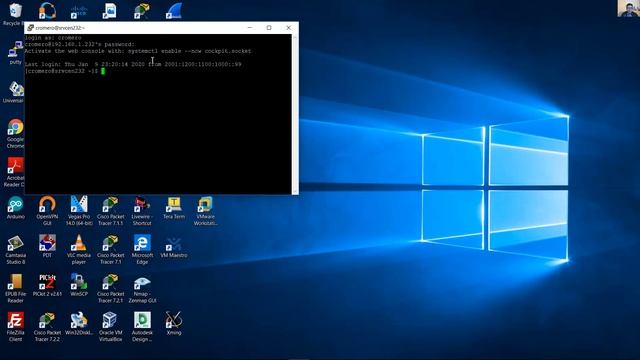Open Microsoft Edge desktop shortcut
The width and height of the screenshot is (640, 360).
[142, 249]
